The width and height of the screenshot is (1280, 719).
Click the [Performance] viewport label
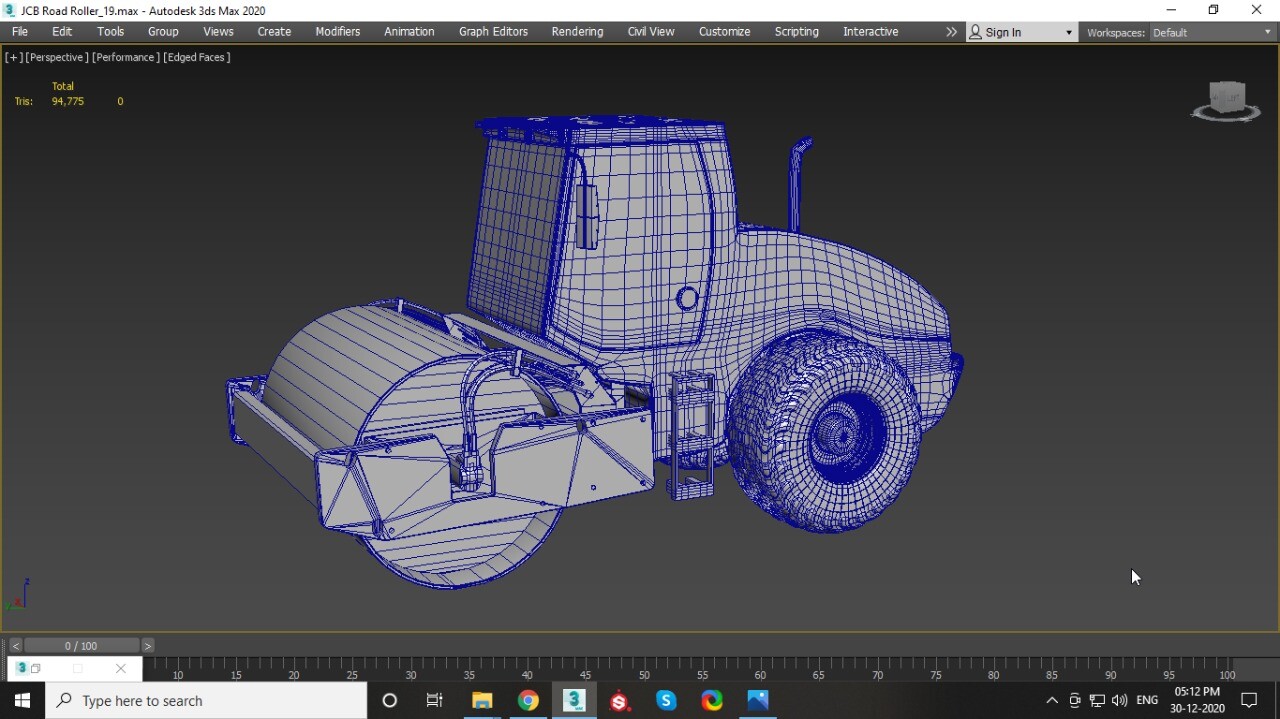coord(126,57)
